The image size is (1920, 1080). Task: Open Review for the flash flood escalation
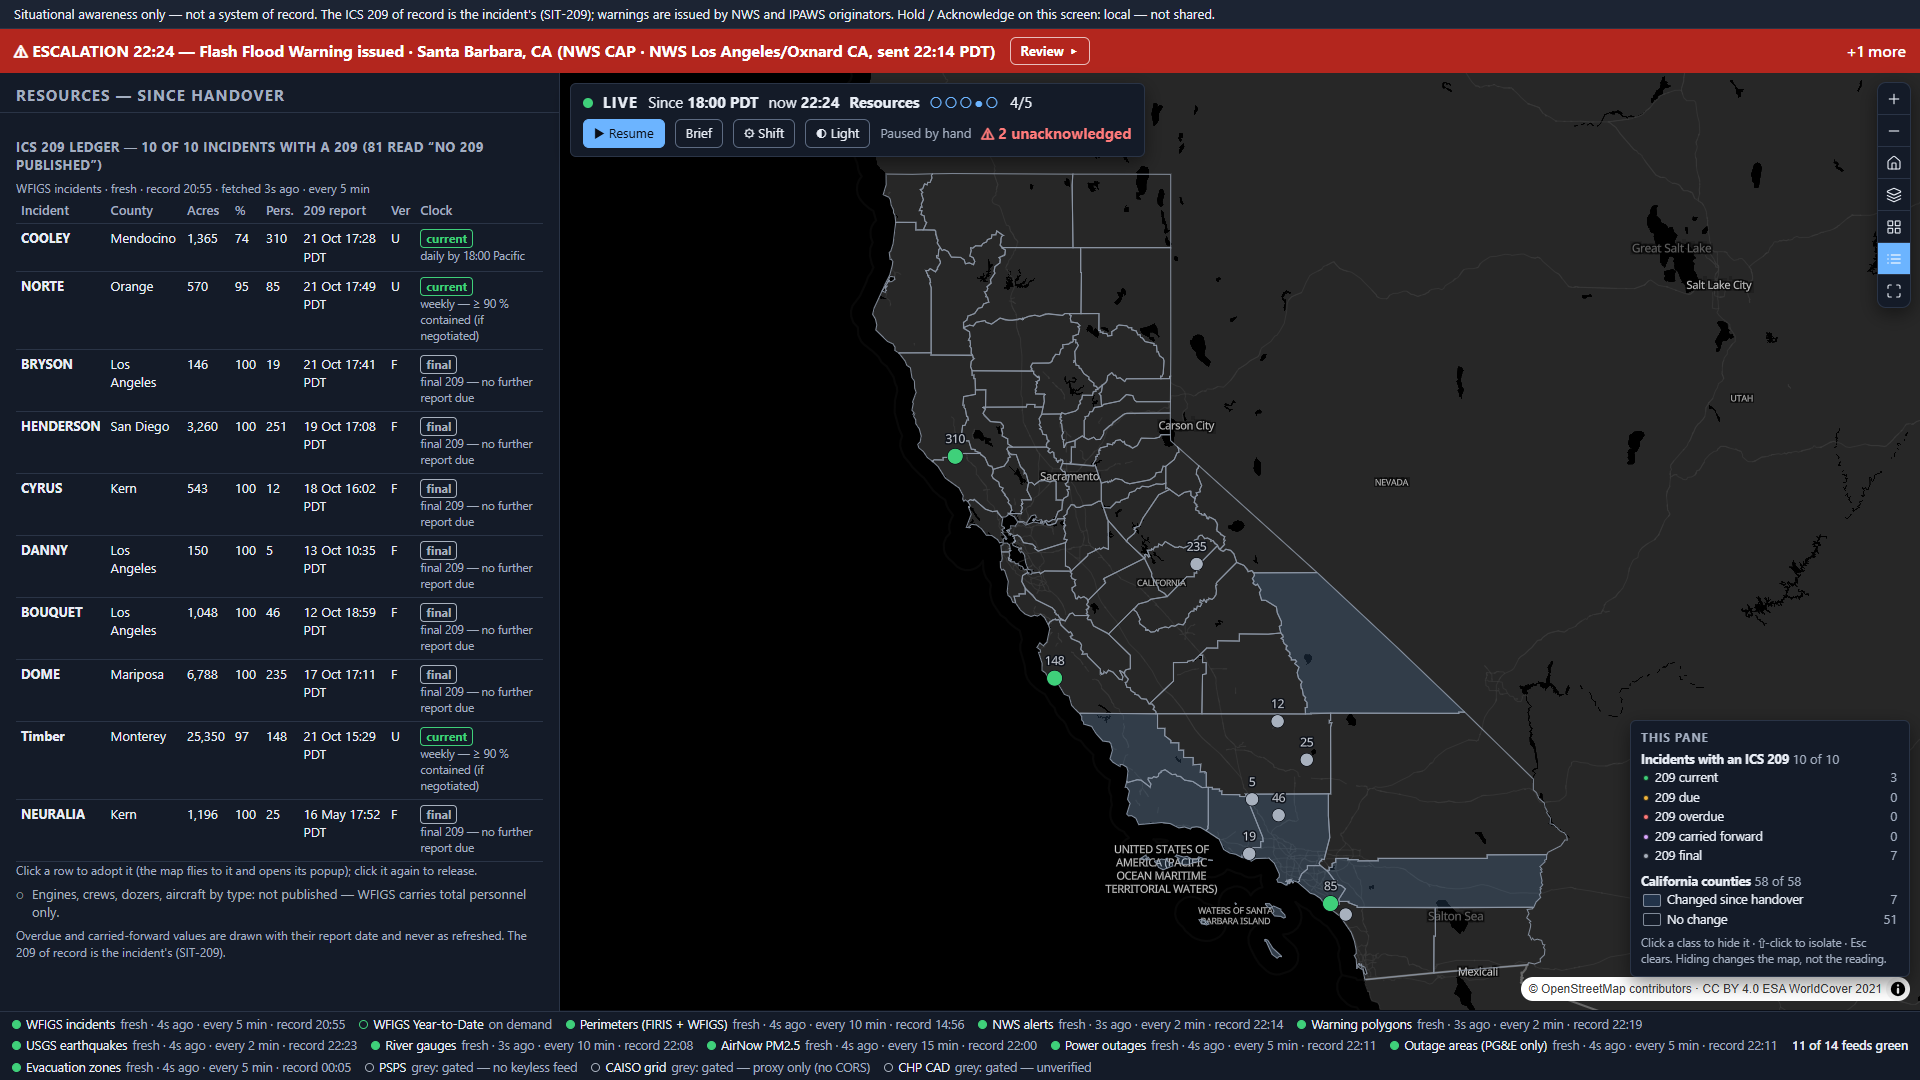[x=1049, y=51]
